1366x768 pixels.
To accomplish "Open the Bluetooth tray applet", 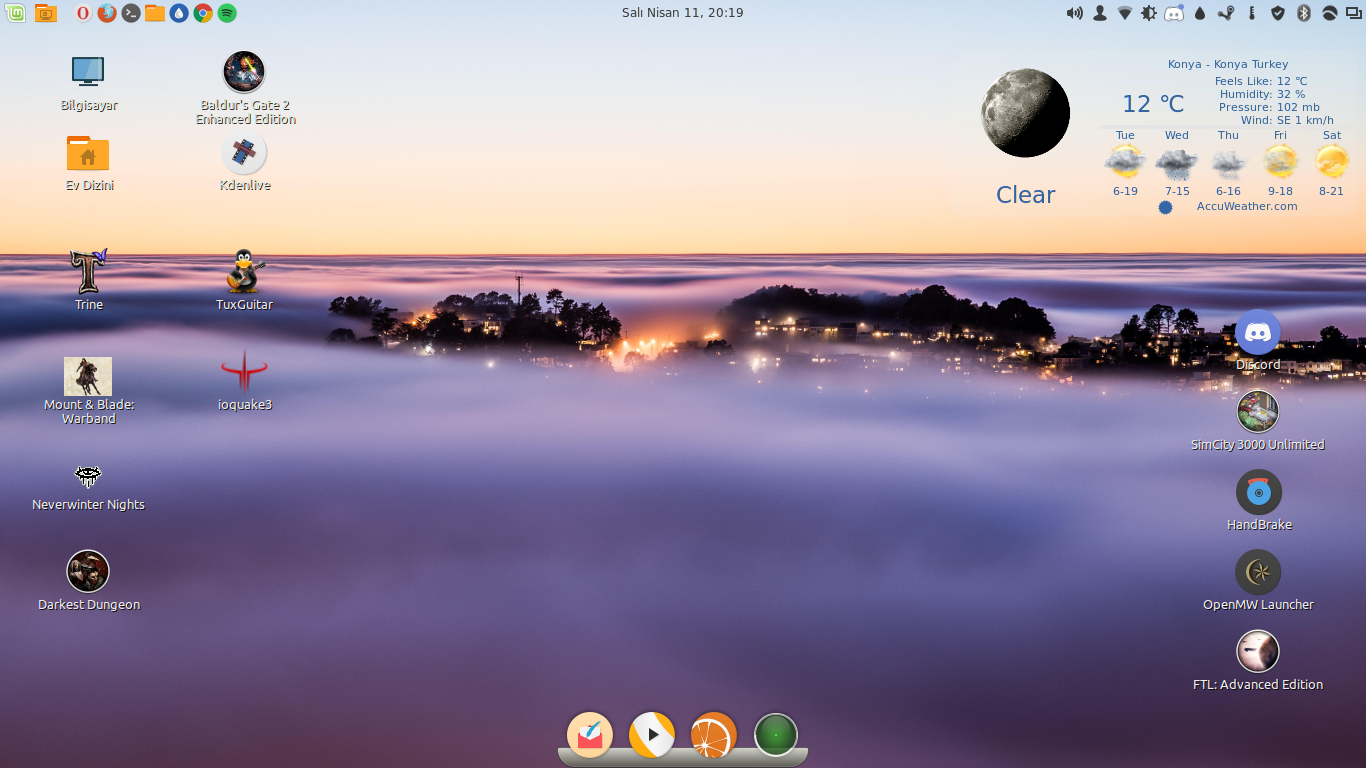I will (x=1304, y=13).
